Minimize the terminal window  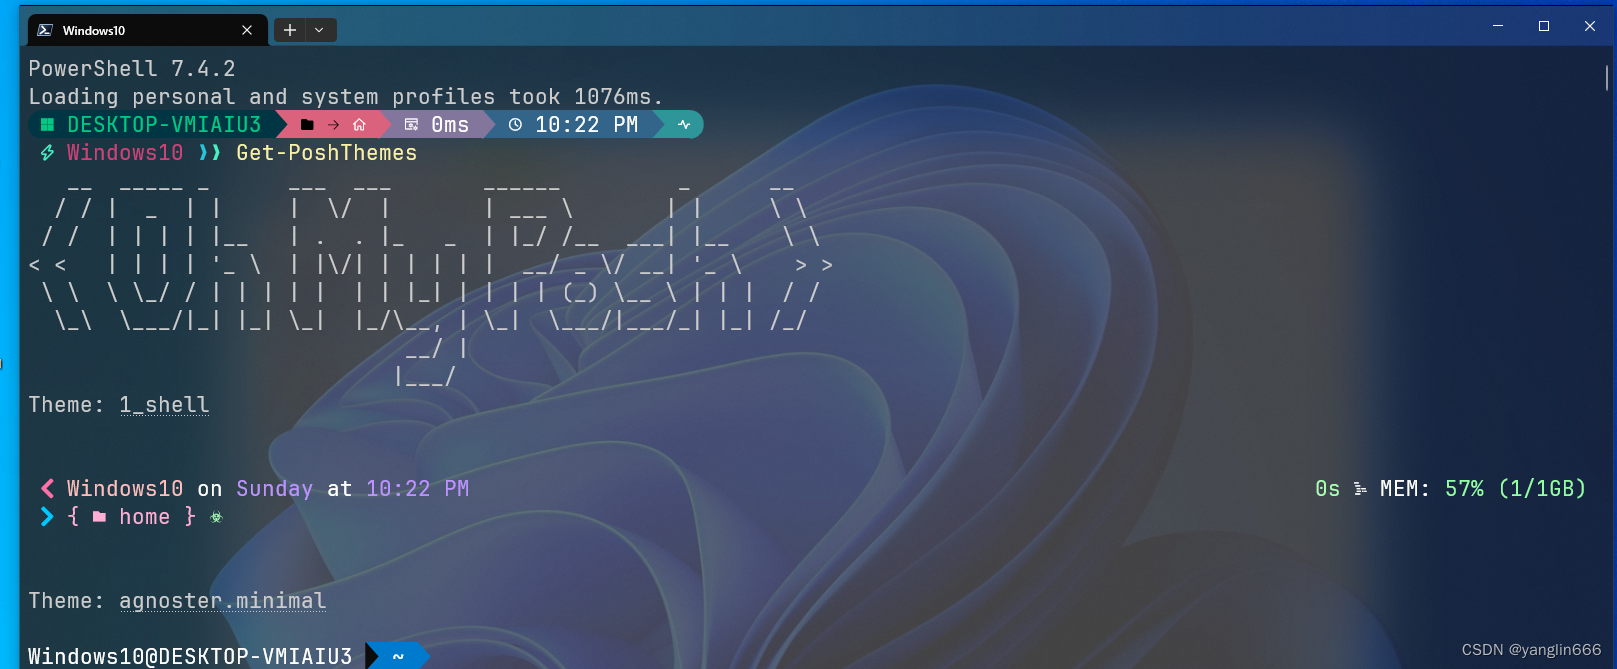click(1498, 26)
